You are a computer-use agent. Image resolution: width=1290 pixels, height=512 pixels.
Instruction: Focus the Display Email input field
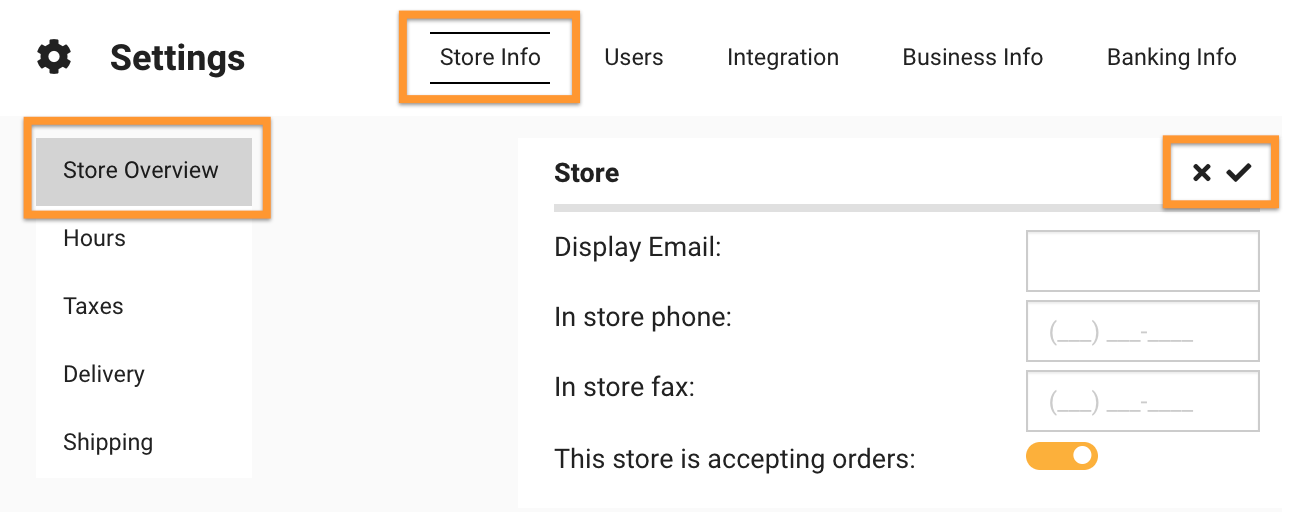[x=1143, y=261]
